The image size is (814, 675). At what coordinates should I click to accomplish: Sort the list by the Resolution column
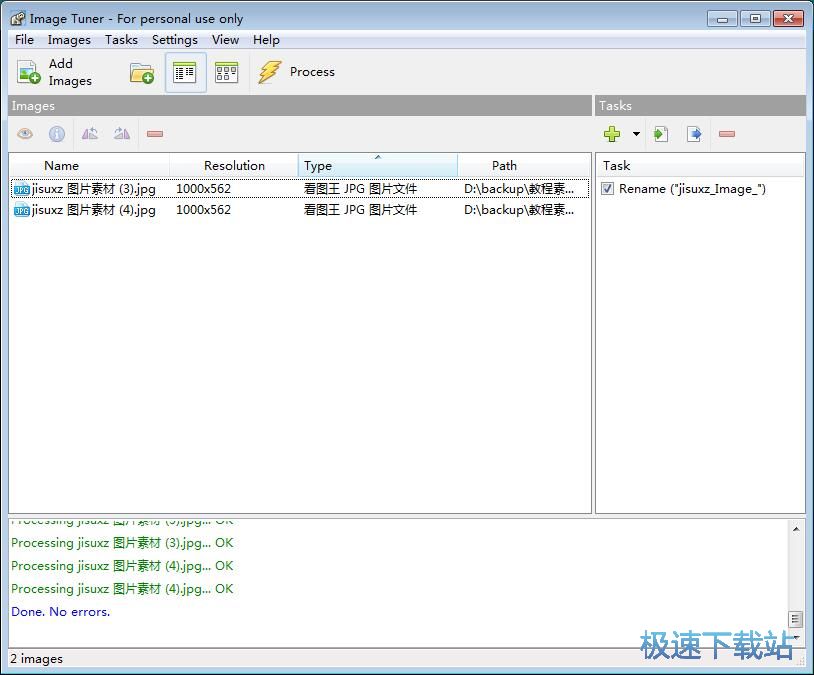pos(234,166)
